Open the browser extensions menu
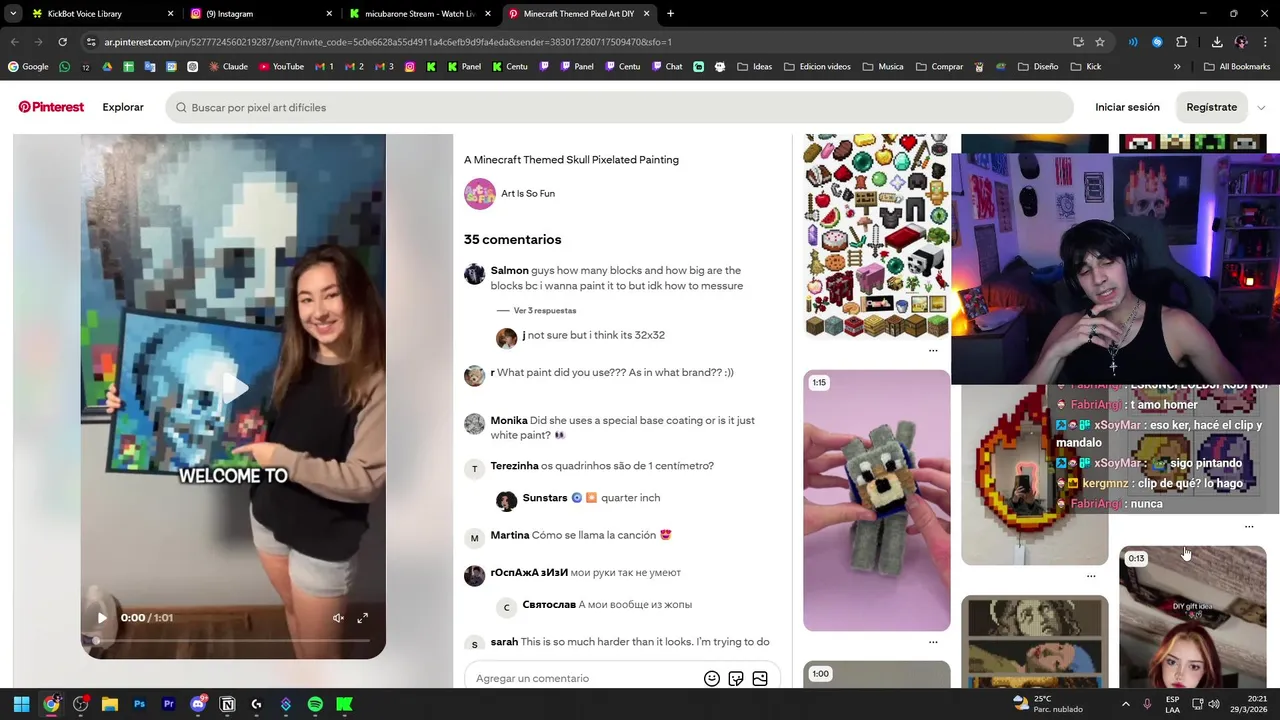Image resolution: width=1280 pixels, height=720 pixels. click(1182, 42)
